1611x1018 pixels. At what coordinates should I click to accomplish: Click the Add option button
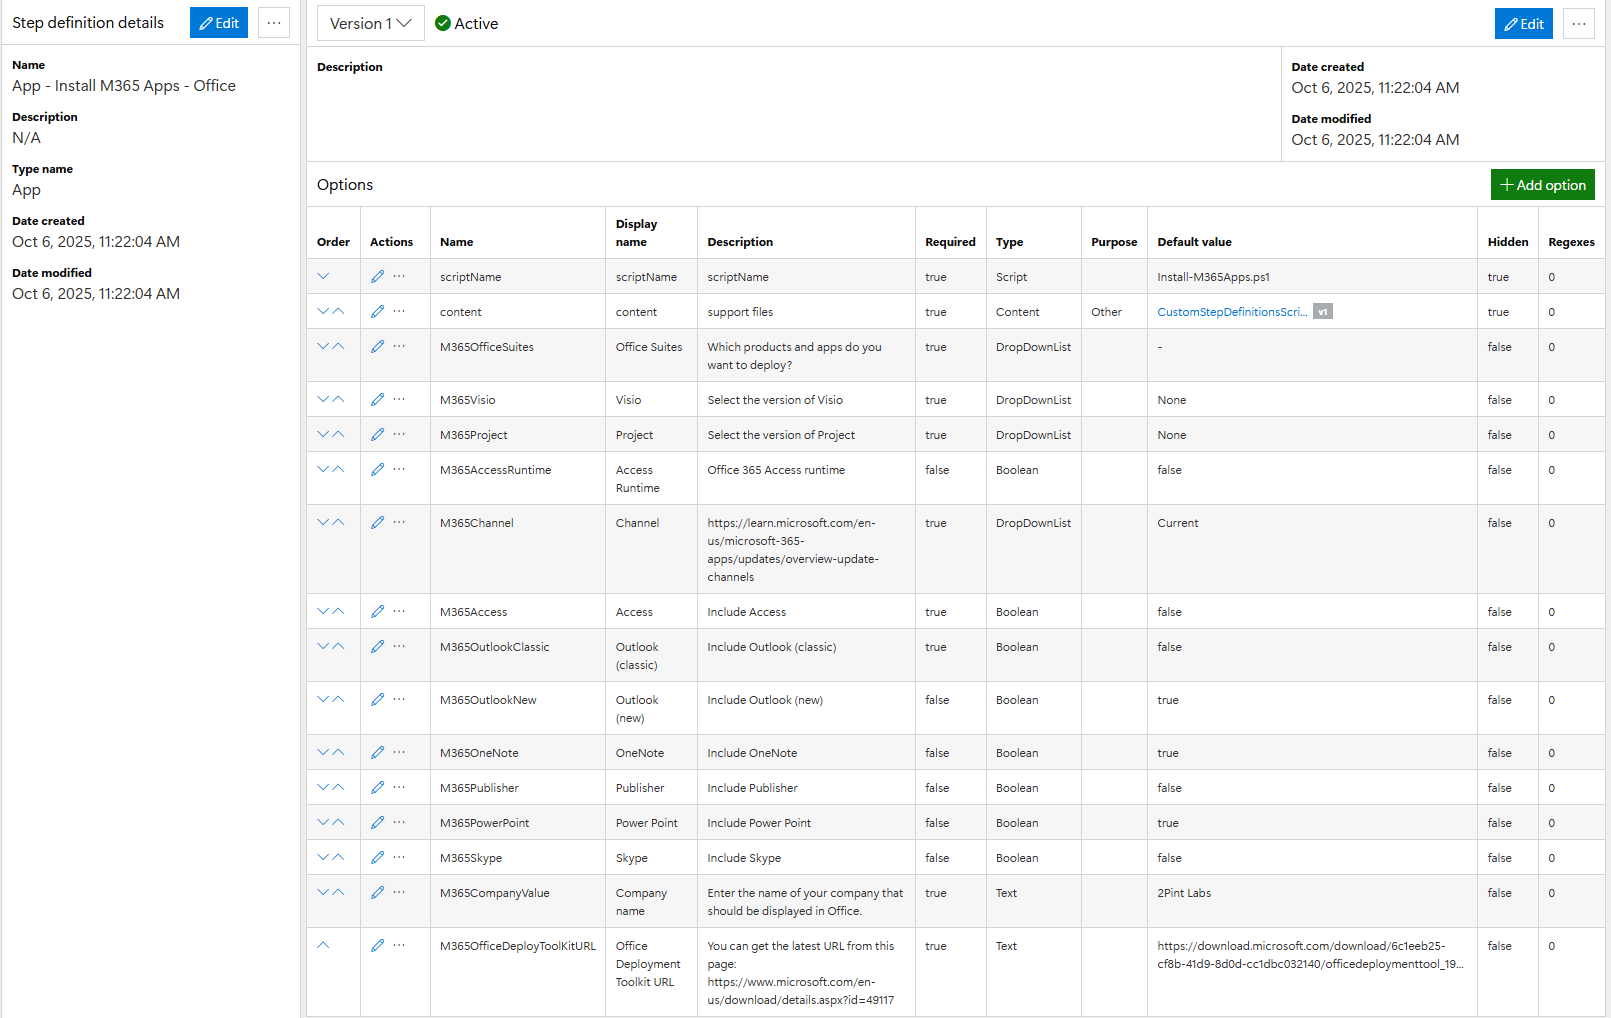[x=1543, y=185]
